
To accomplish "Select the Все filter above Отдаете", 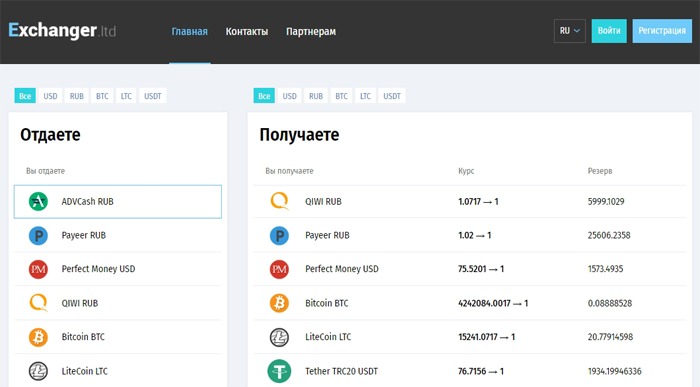I will (25, 96).
